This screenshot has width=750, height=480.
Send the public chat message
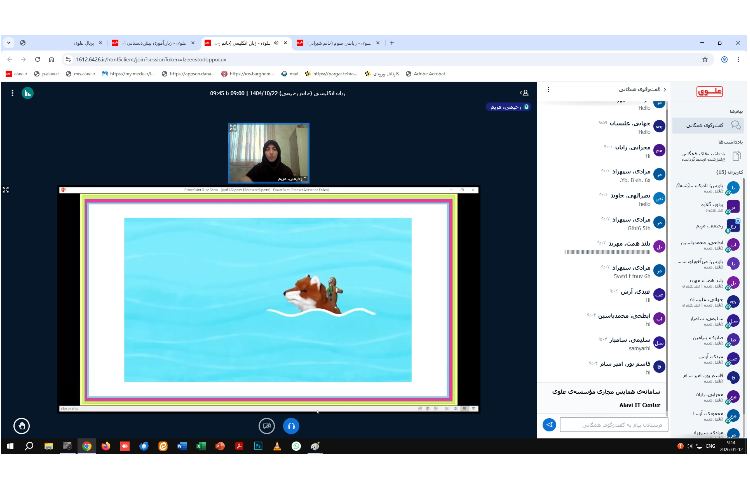click(x=549, y=425)
